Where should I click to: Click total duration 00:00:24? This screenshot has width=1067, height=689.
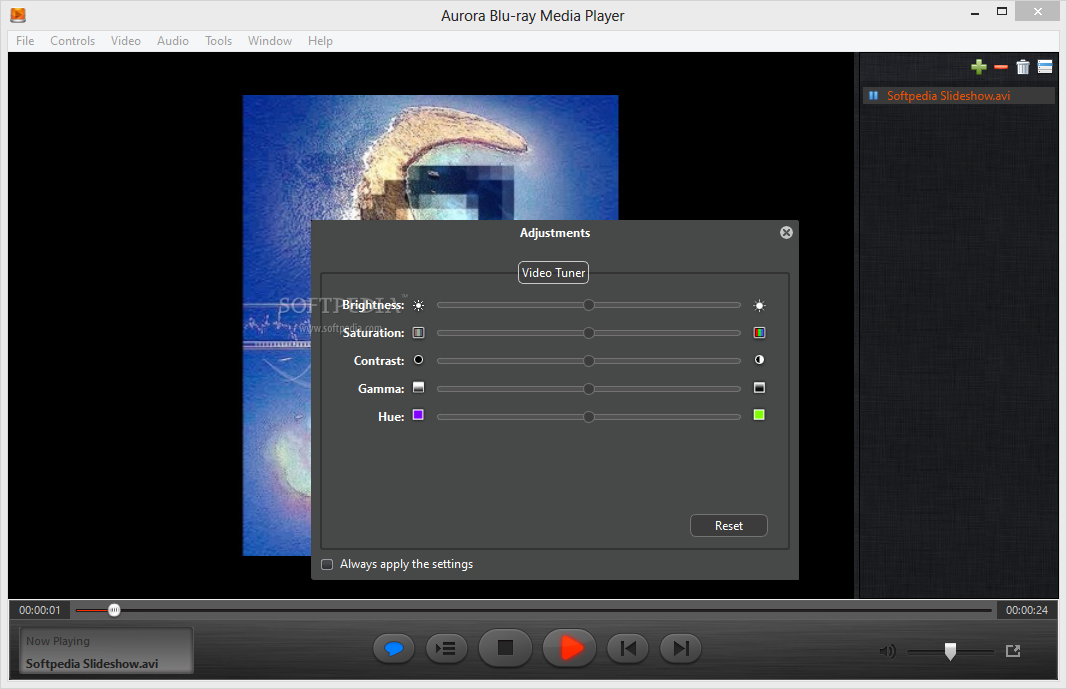coord(1027,610)
